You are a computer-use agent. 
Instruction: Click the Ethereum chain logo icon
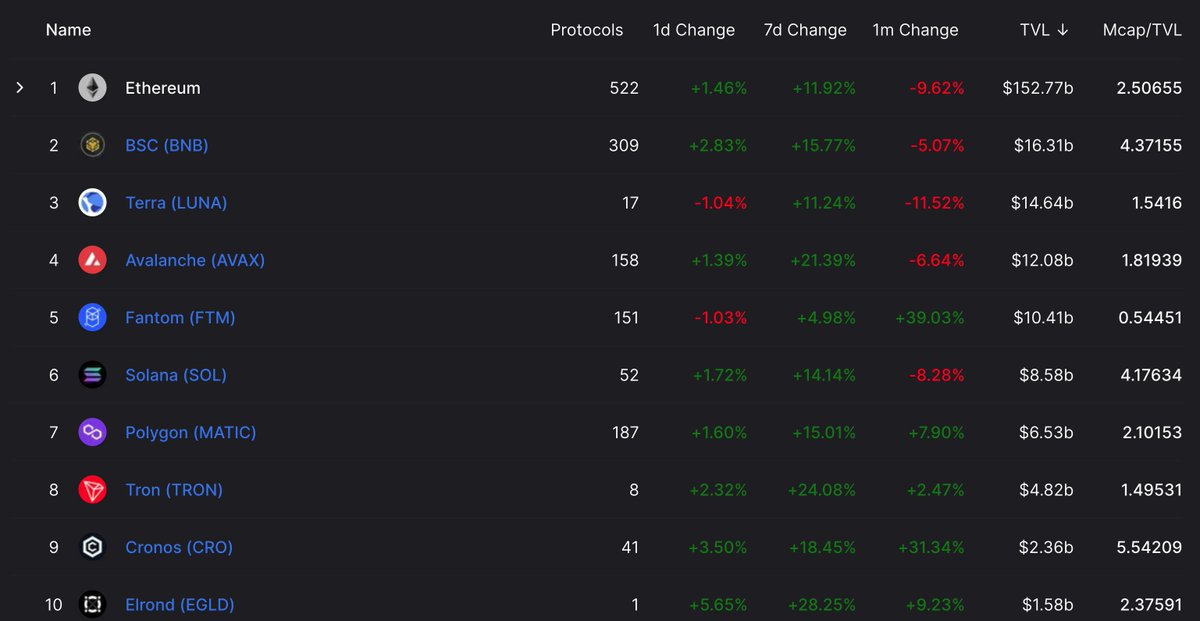coord(93,88)
